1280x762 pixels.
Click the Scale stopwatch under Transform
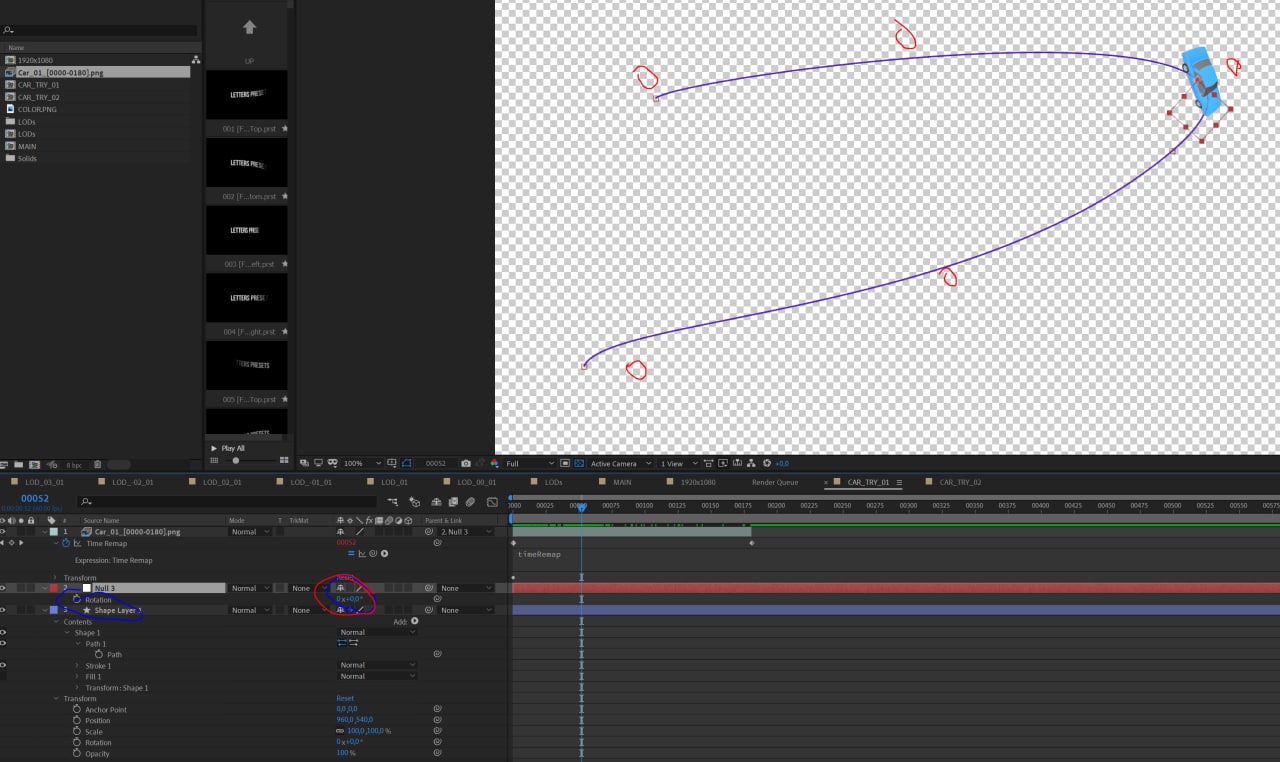77,731
